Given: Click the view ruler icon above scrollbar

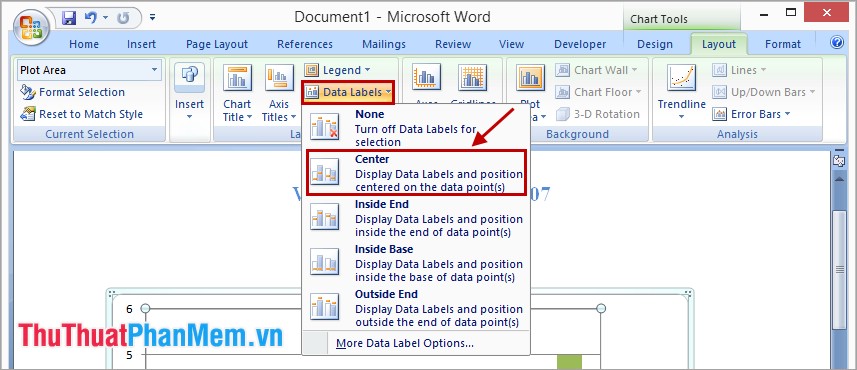Looking at the screenshot, I should pos(838,160).
